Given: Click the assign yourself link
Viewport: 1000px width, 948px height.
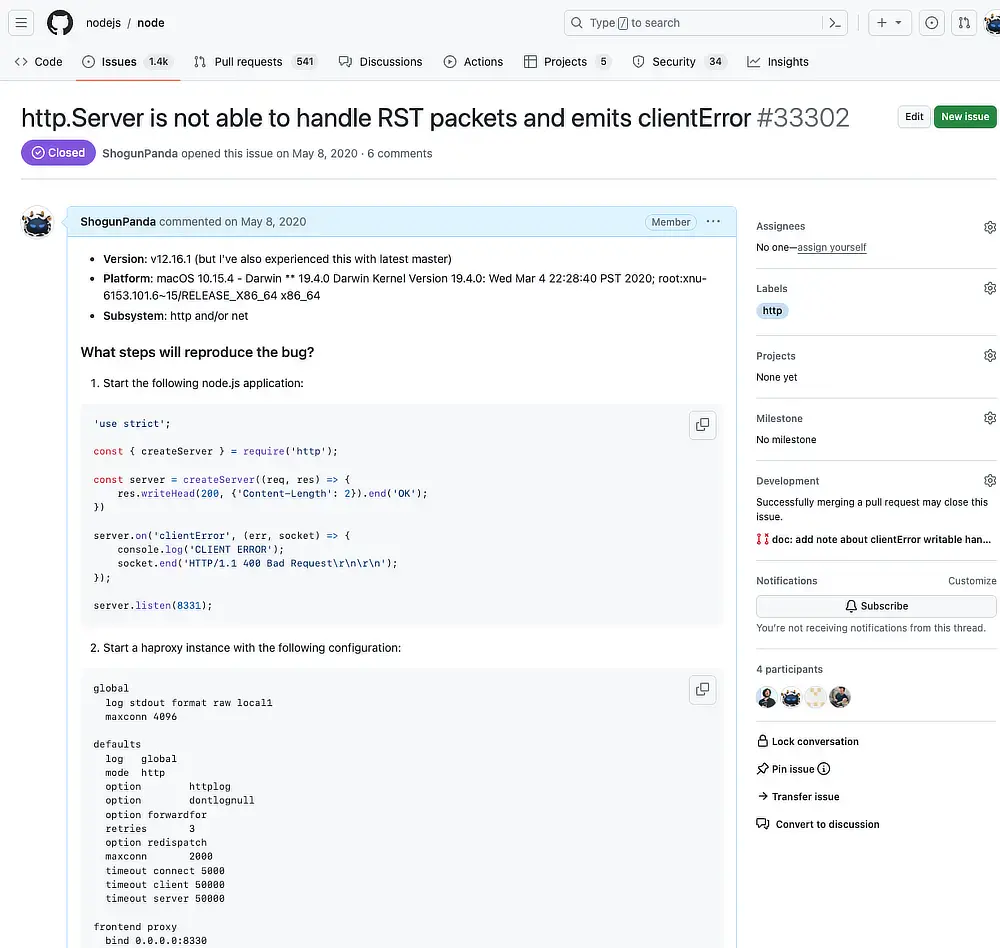Looking at the screenshot, I should [832, 248].
